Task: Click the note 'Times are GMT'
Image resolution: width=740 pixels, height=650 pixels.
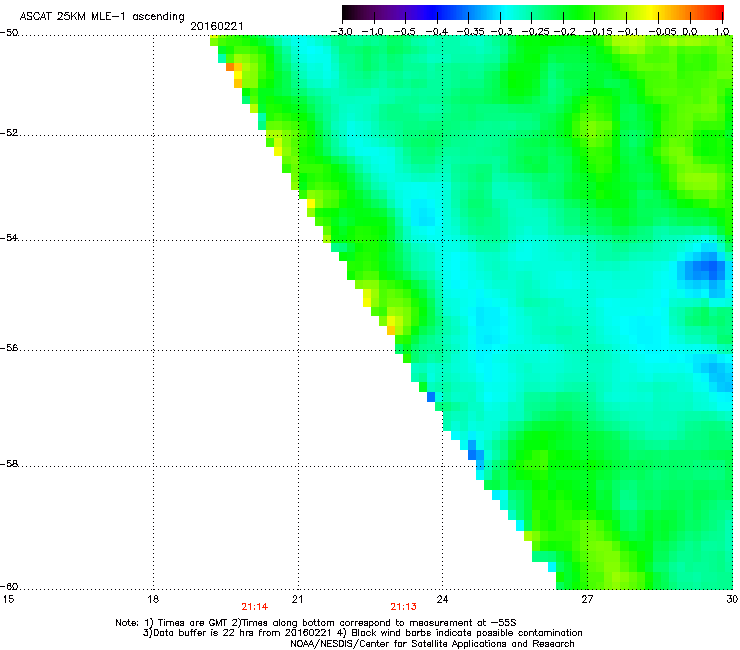Action: (191, 623)
